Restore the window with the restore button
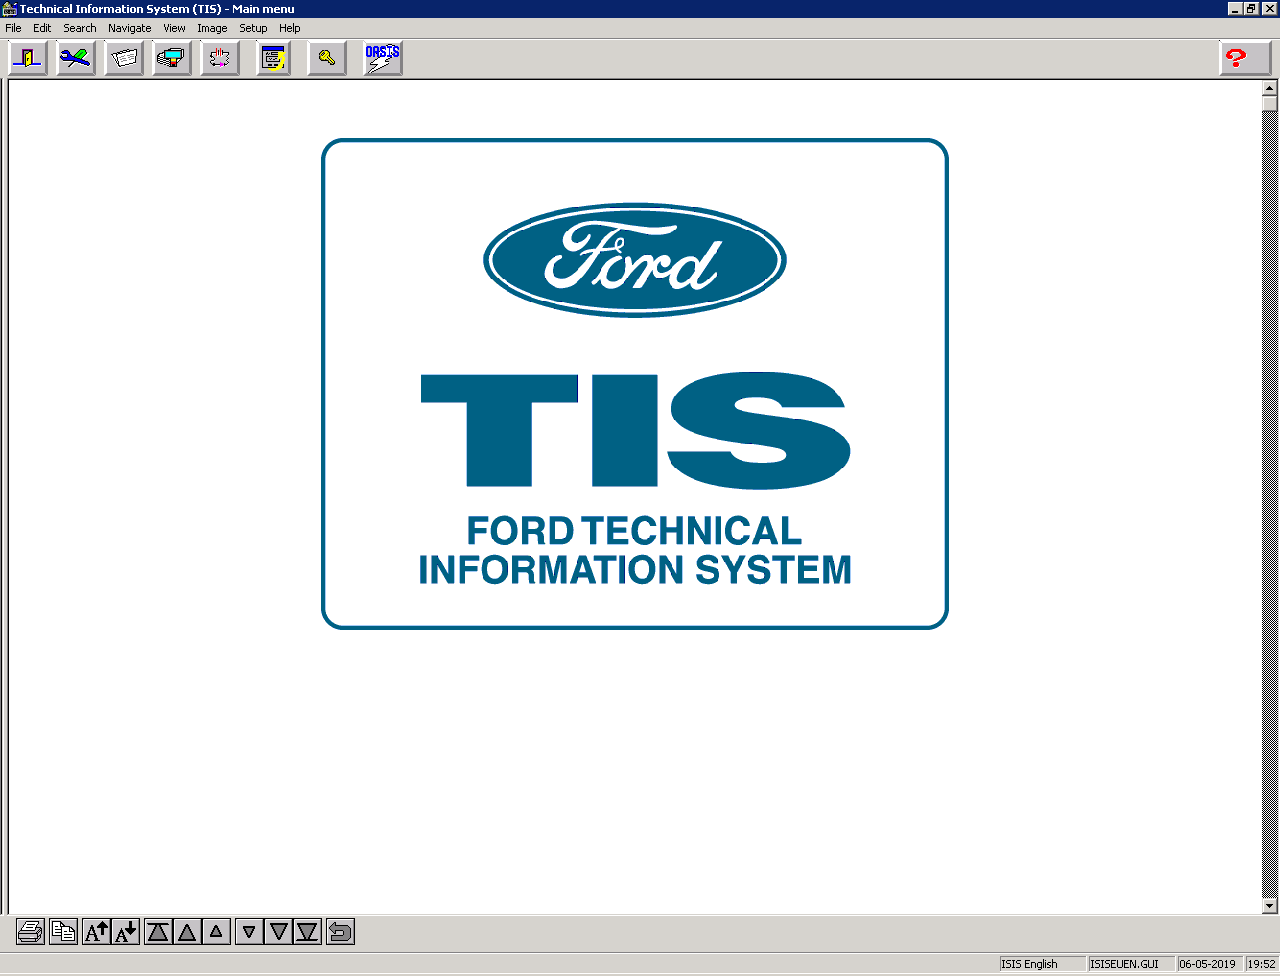 (x=1251, y=9)
